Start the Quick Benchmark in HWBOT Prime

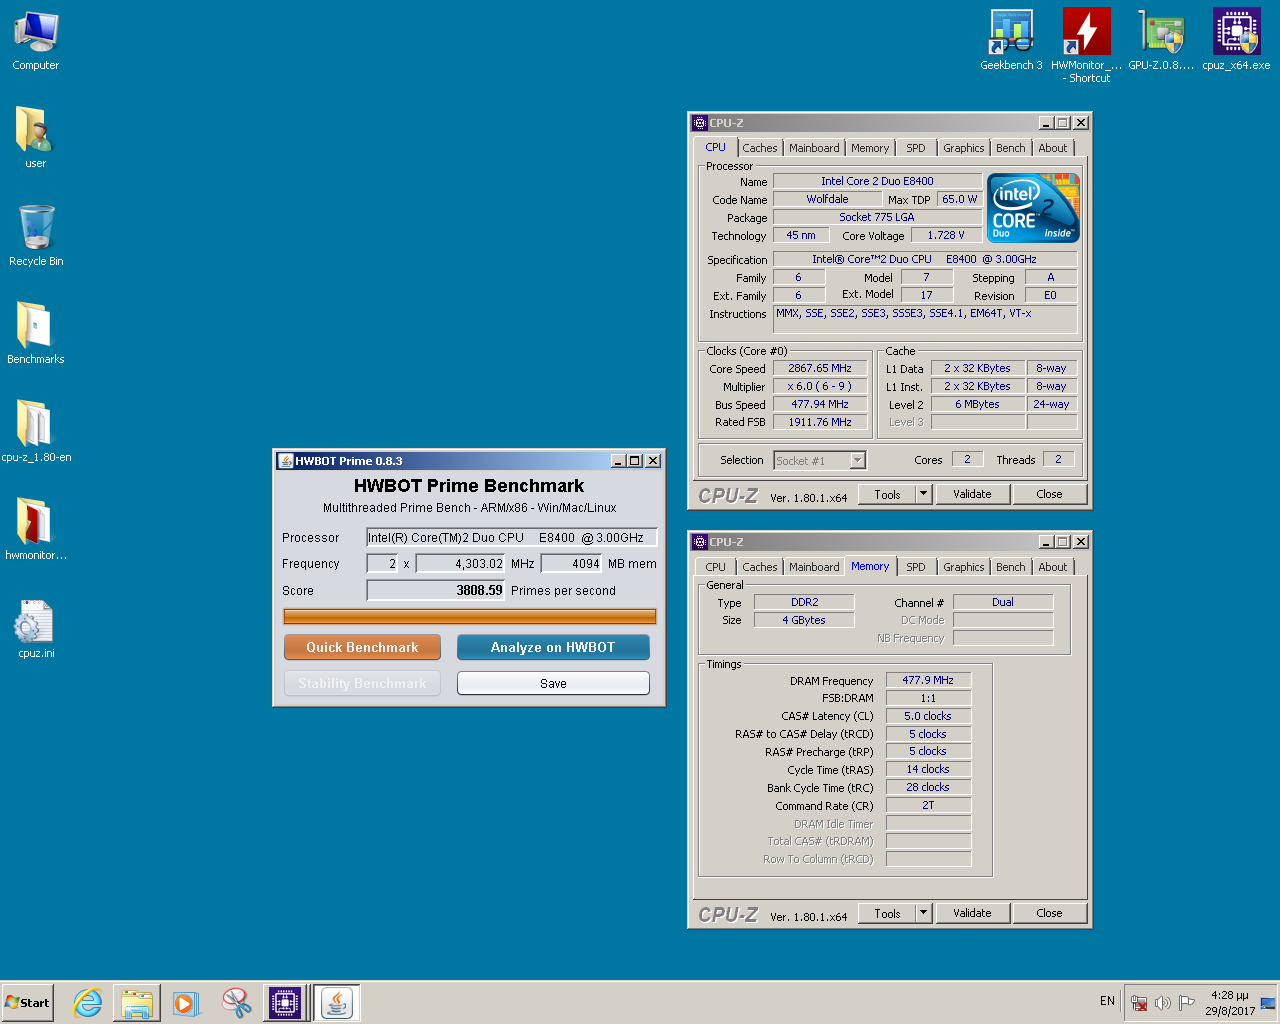[362, 647]
